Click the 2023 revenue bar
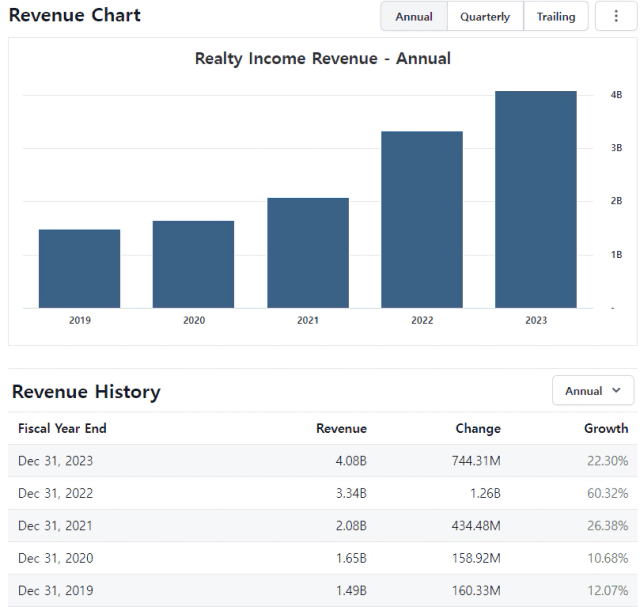640x607 pixels. [536, 199]
